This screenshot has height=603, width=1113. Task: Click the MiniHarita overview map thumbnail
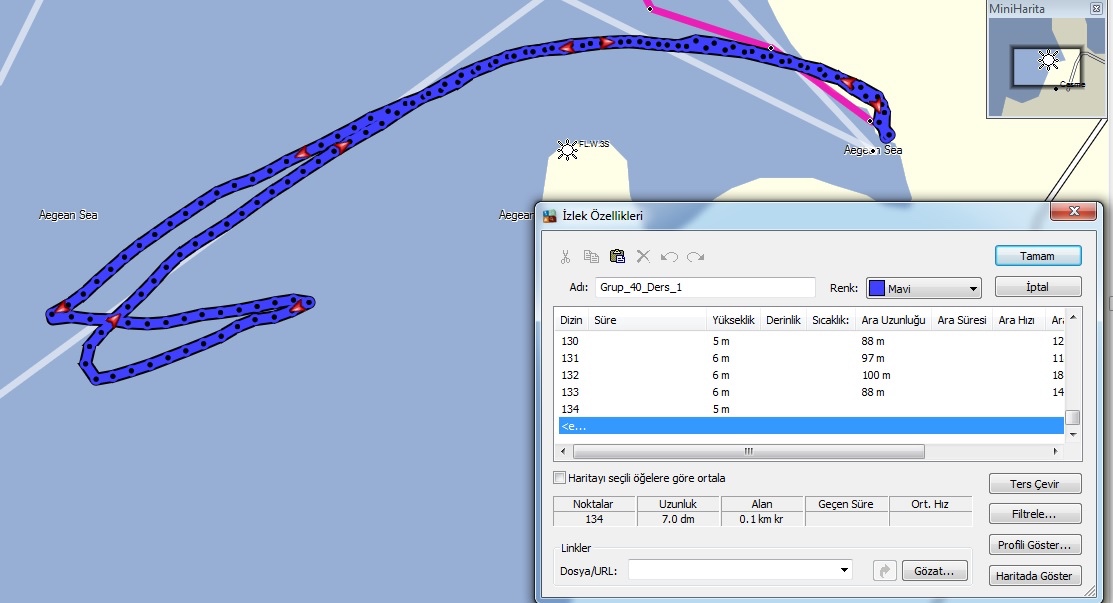coord(1047,67)
